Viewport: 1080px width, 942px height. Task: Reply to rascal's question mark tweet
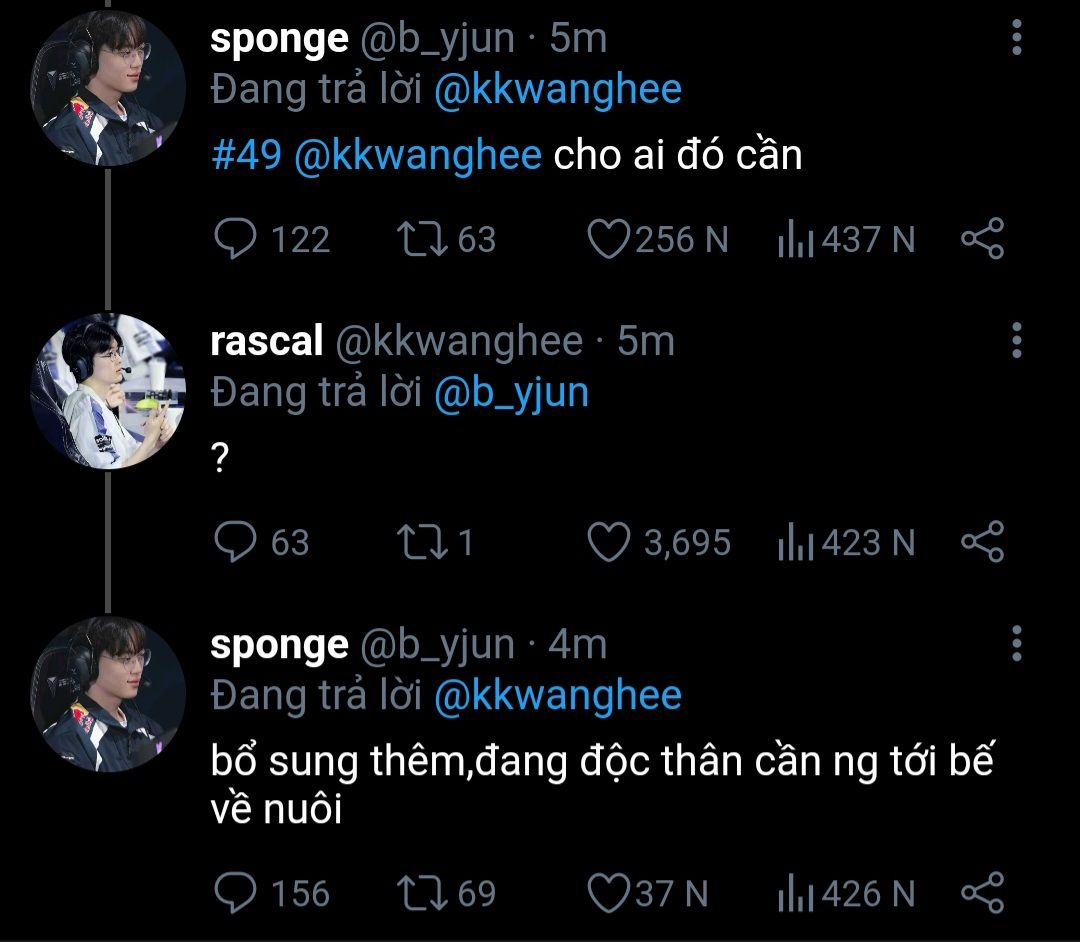(236, 542)
